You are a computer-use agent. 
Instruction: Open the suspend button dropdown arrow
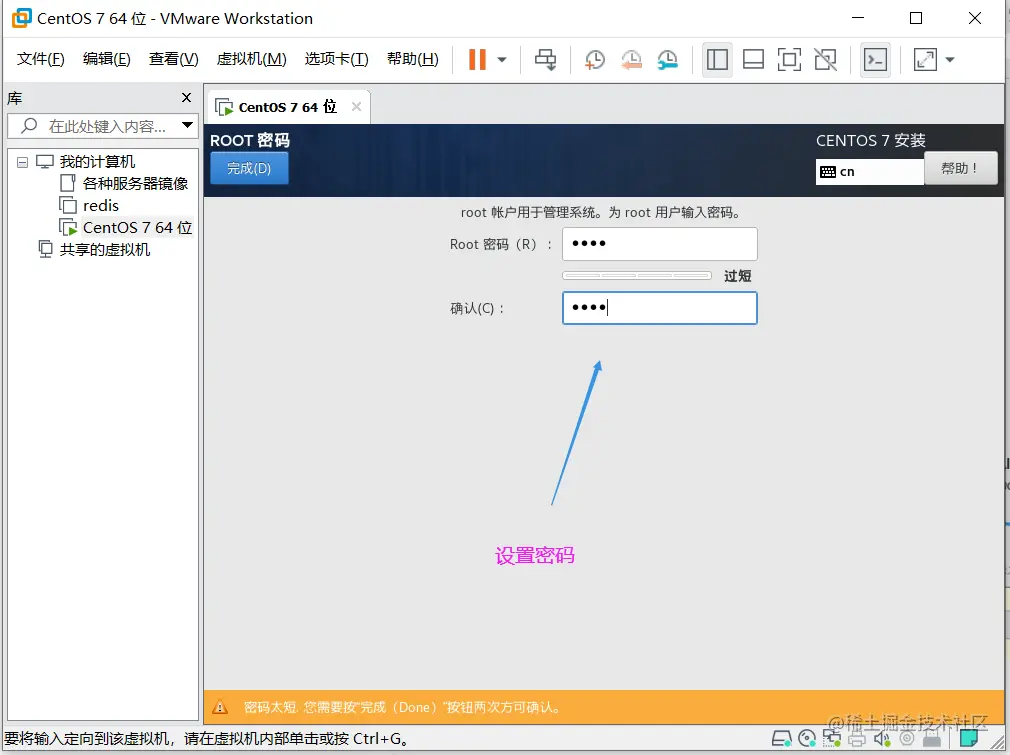pos(503,60)
